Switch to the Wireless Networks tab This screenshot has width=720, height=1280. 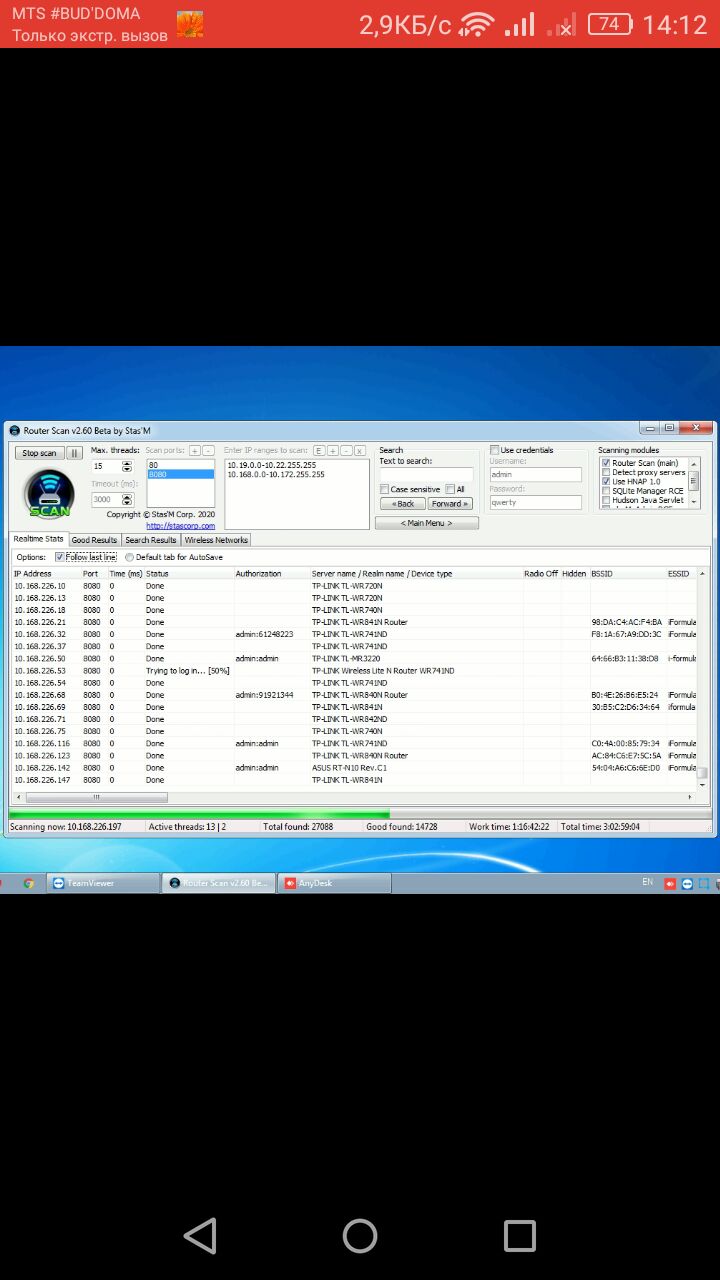[216, 540]
